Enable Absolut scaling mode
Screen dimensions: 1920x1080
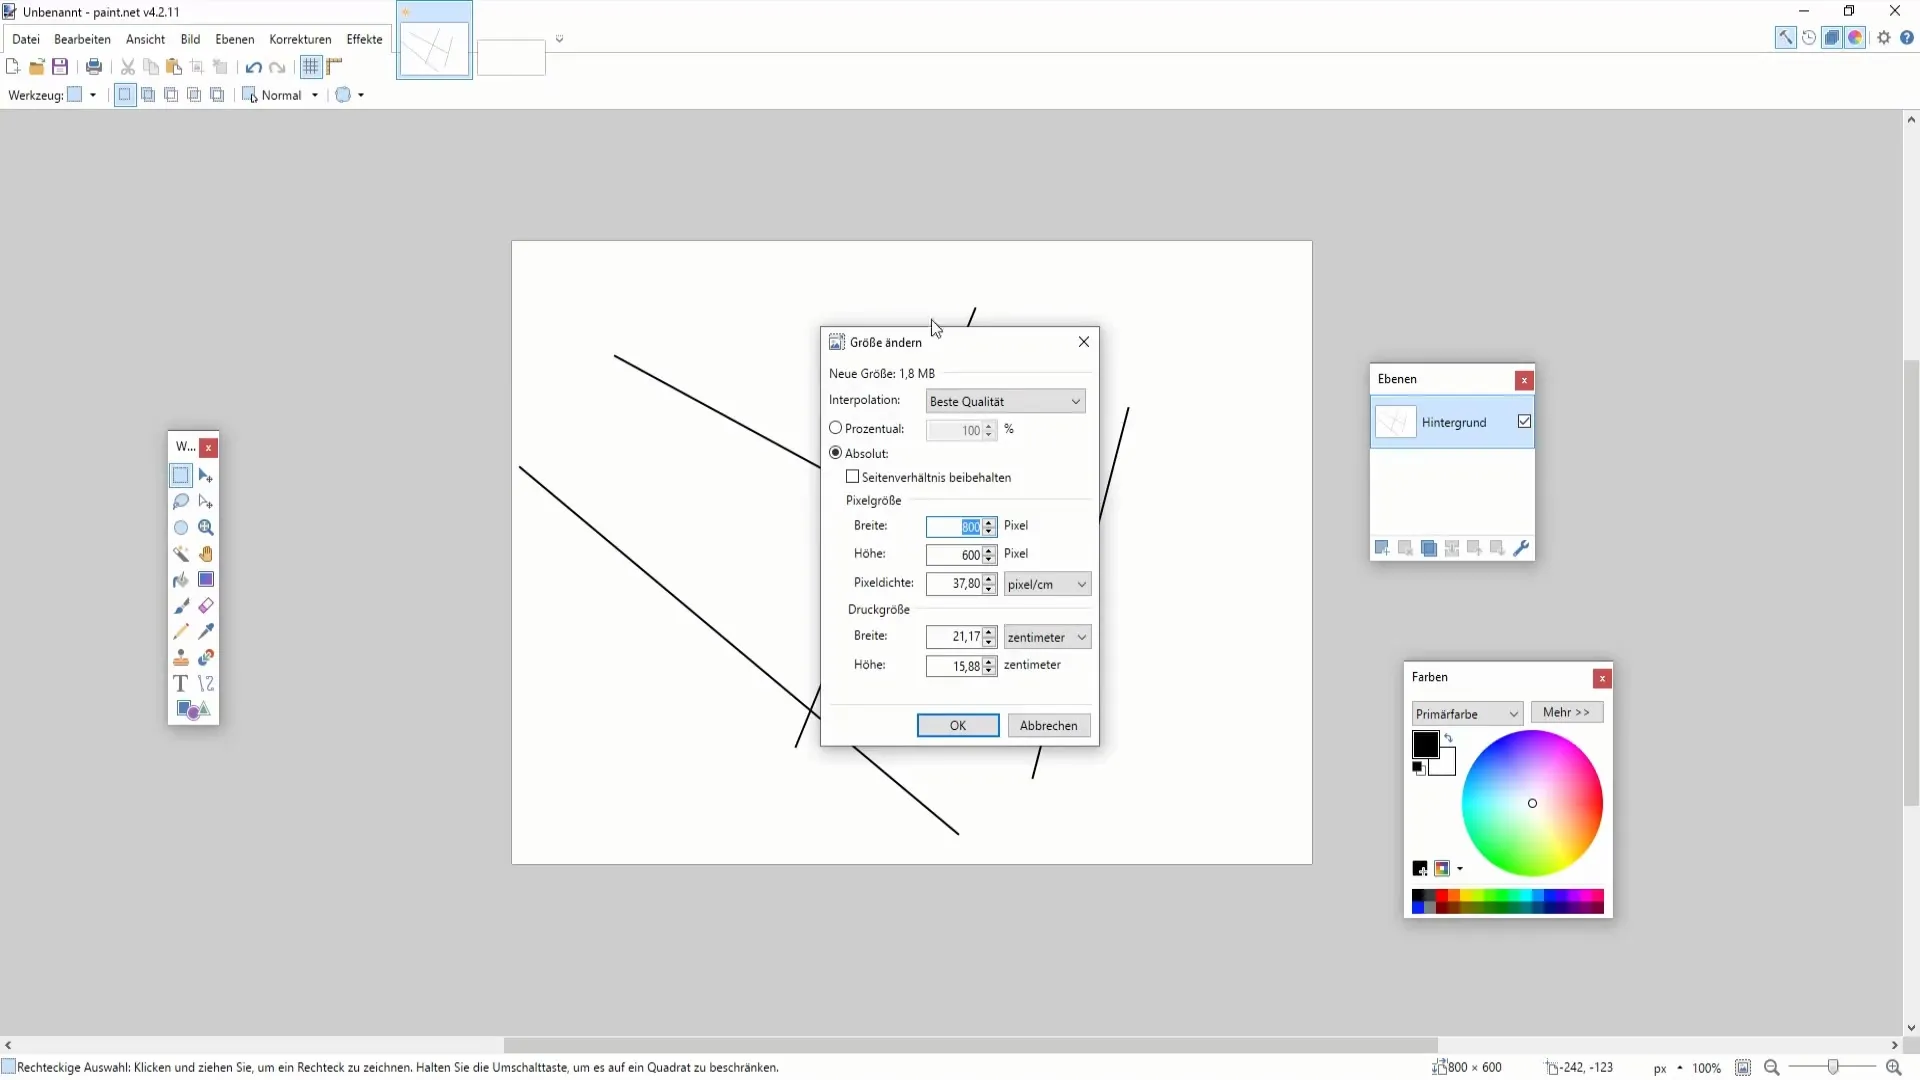pos(836,452)
